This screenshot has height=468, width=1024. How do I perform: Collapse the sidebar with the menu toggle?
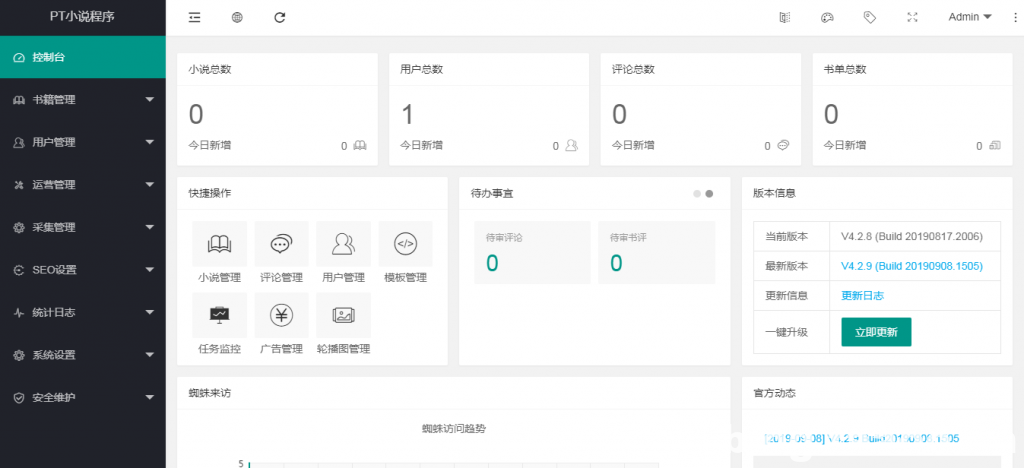pyautogui.click(x=194, y=17)
